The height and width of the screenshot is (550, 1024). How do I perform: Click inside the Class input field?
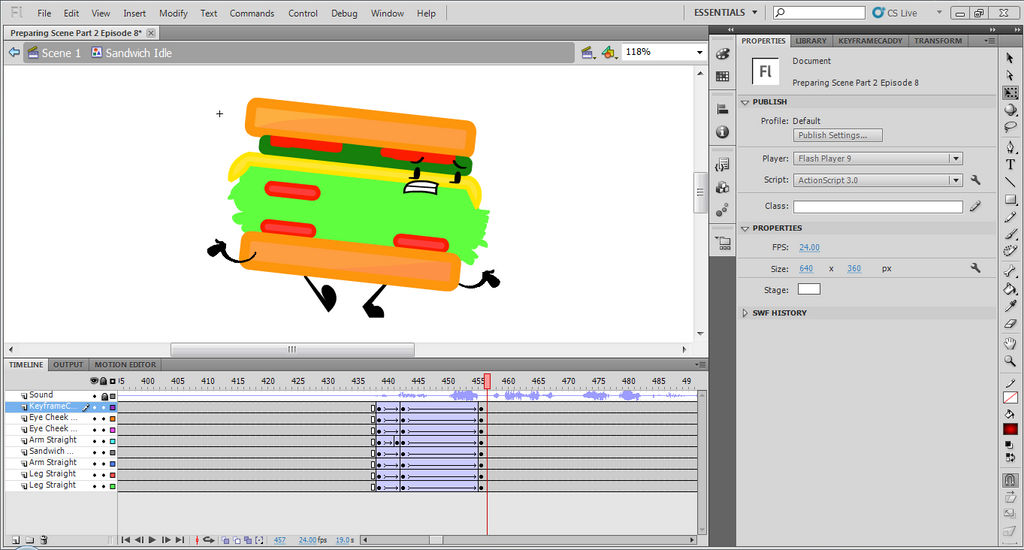pos(878,206)
